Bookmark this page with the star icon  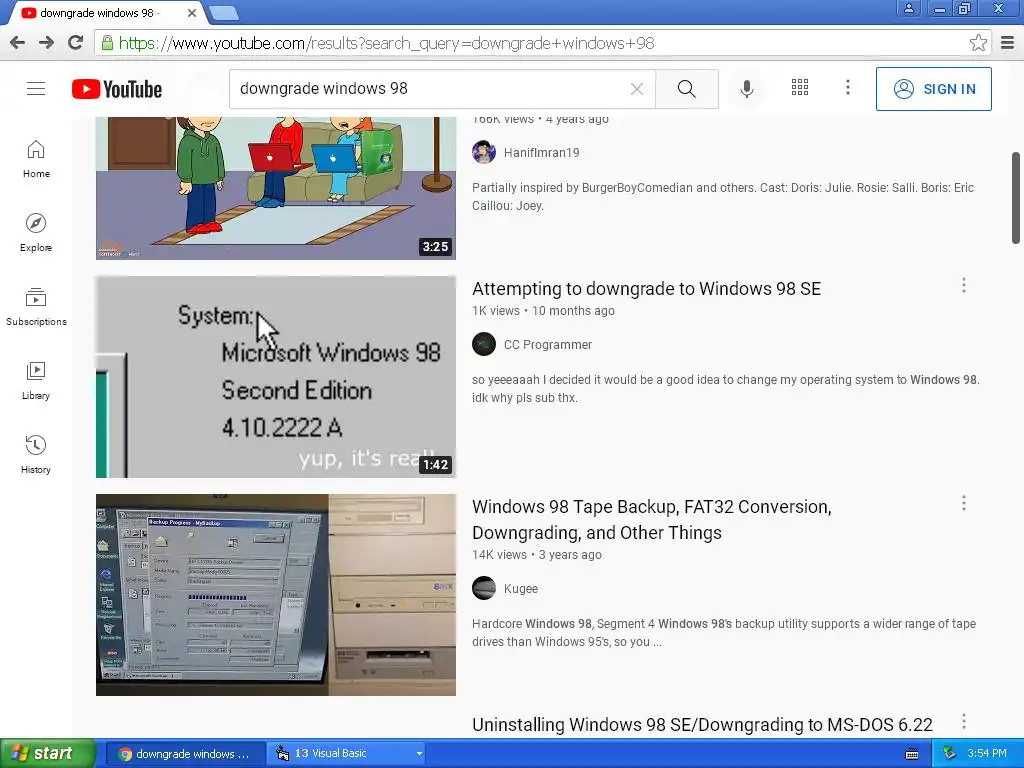click(978, 43)
